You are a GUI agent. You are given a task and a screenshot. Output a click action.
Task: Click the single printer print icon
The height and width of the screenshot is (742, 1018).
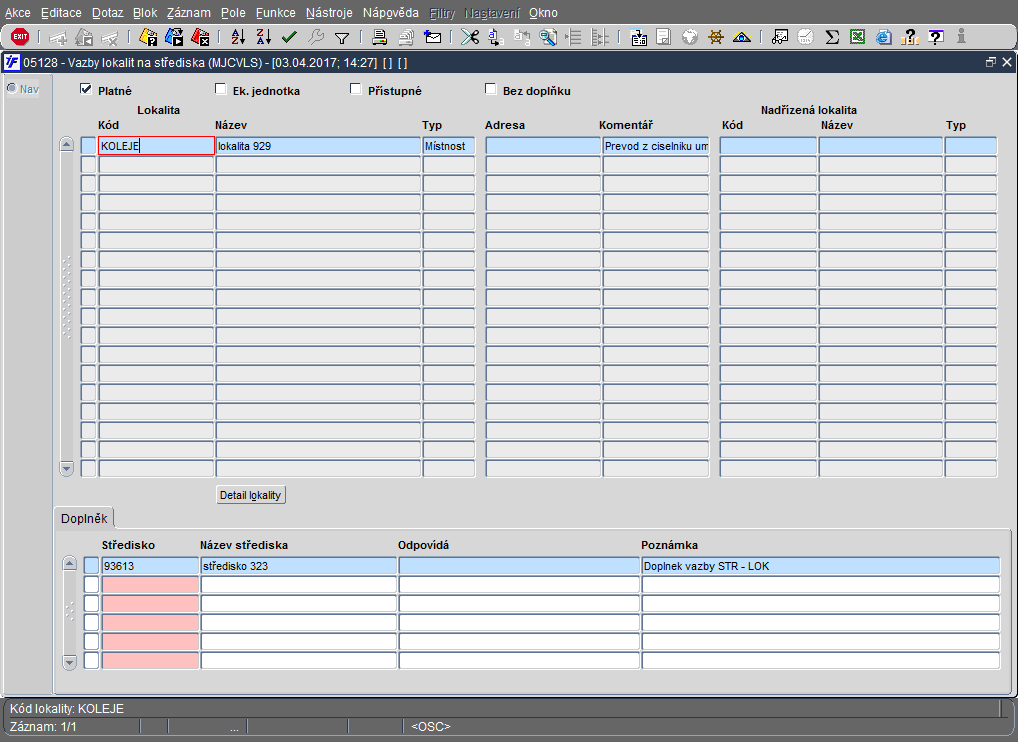click(380, 37)
